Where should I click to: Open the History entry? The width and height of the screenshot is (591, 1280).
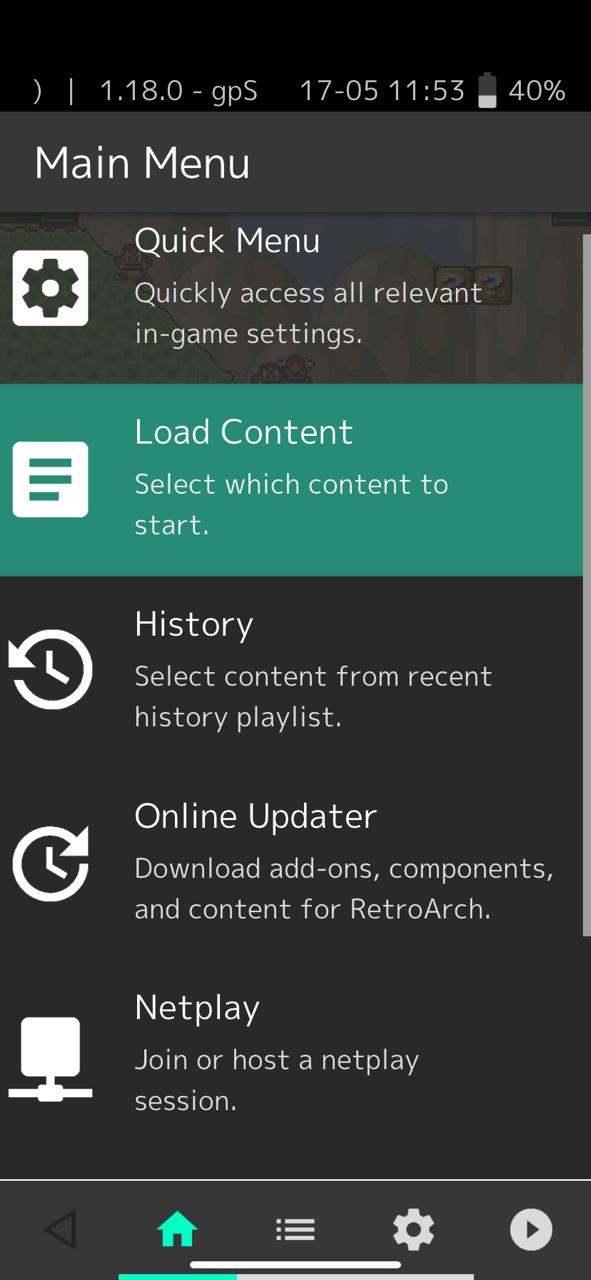pos(291,672)
